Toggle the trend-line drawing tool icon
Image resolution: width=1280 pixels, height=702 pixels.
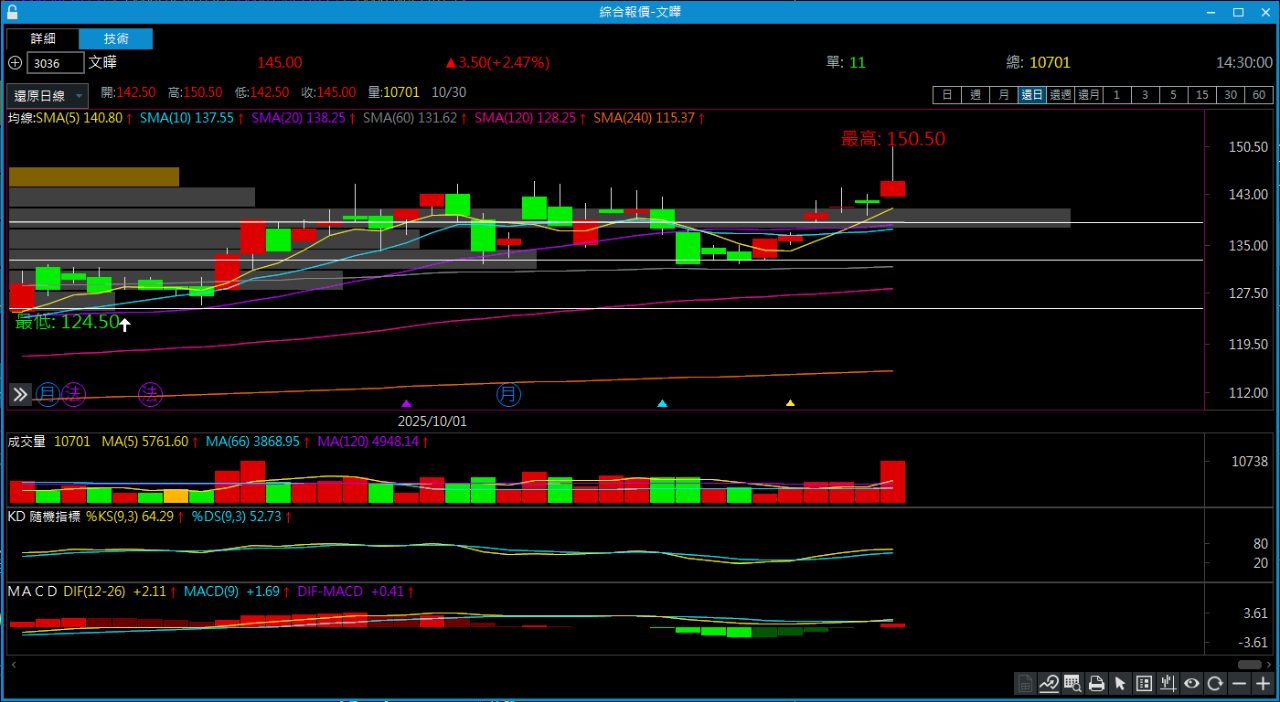click(x=1049, y=684)
